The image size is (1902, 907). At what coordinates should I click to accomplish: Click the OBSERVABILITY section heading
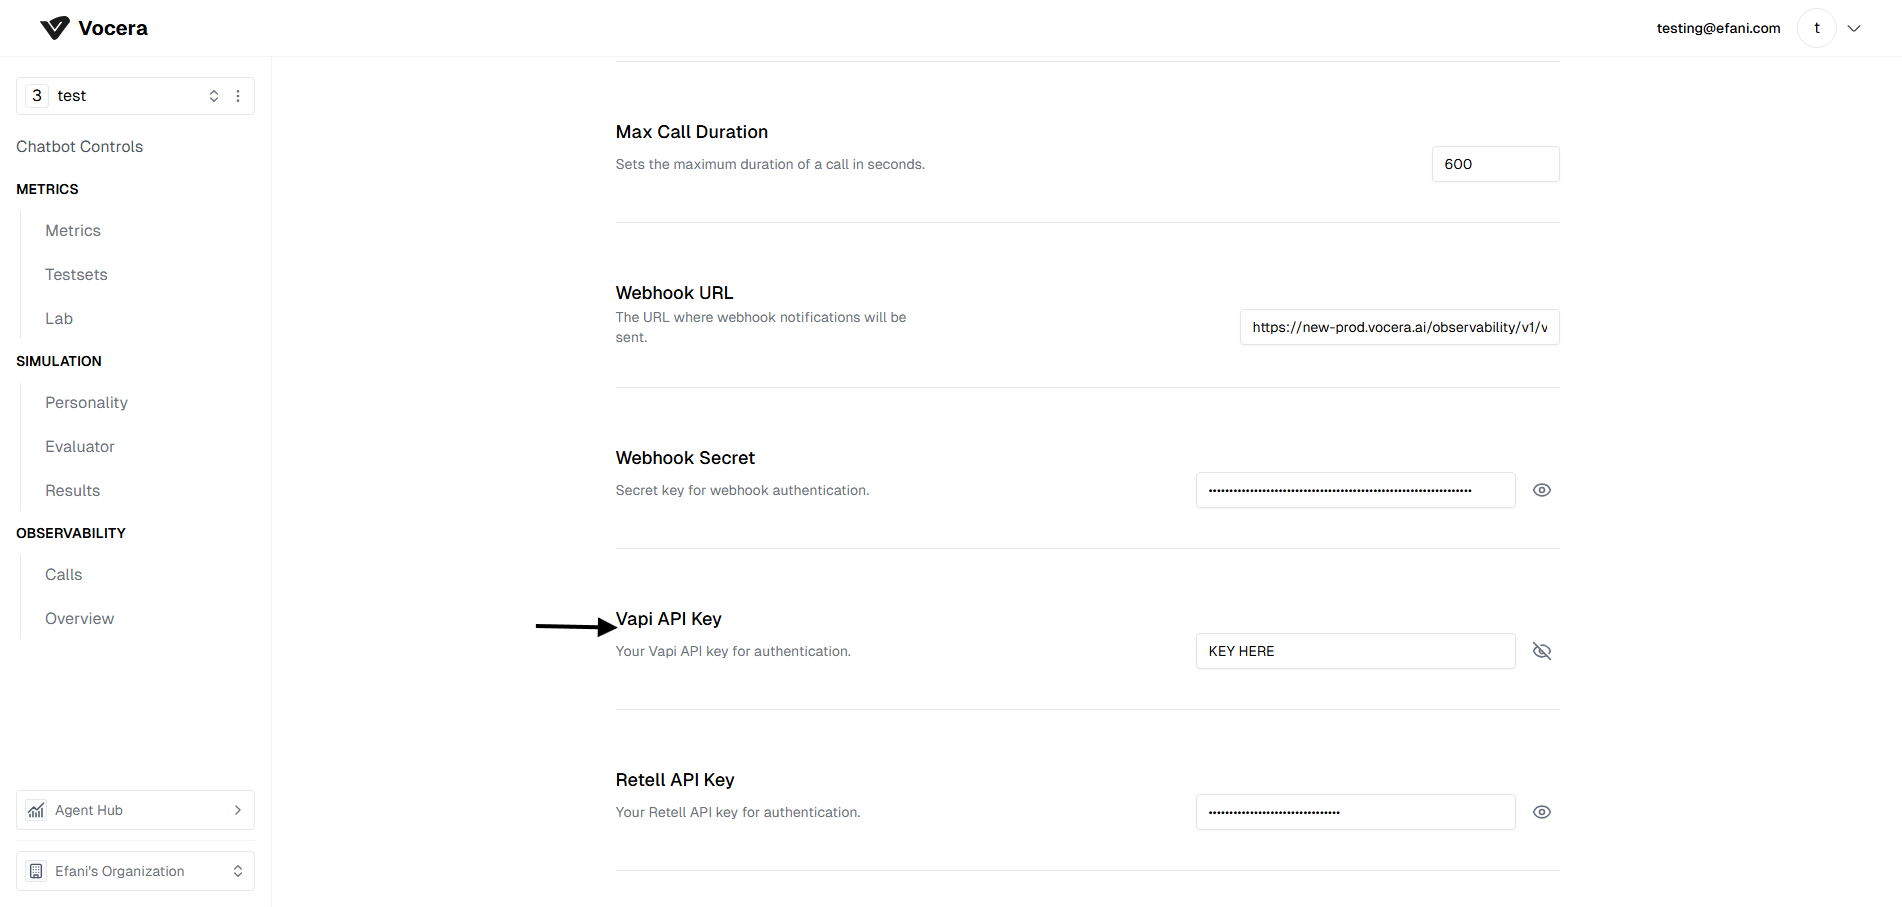click(71, 533)
